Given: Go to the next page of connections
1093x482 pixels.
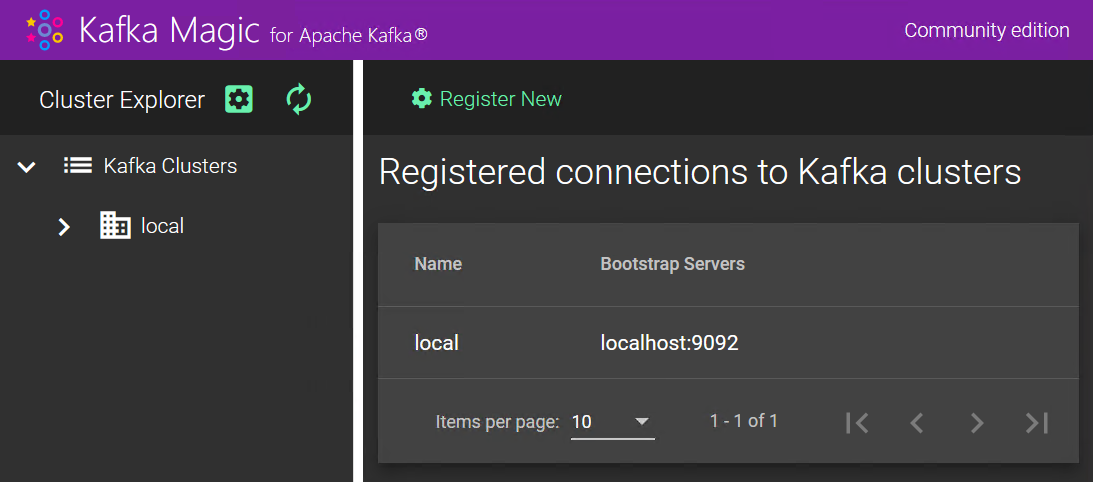Looking at the screenshot, I should (977, 422).
